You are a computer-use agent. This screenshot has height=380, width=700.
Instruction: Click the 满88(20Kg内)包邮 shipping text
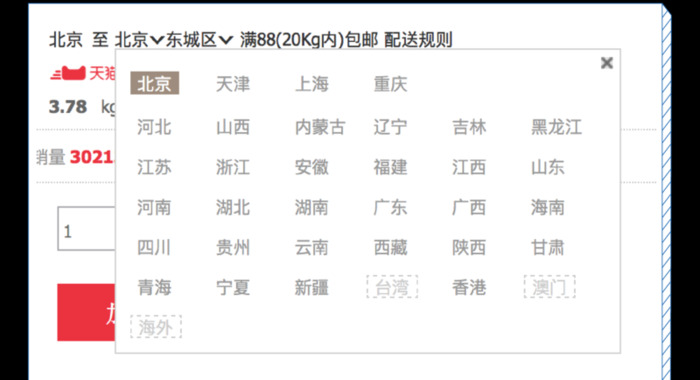pyautogui.click(x=309, y=40)
